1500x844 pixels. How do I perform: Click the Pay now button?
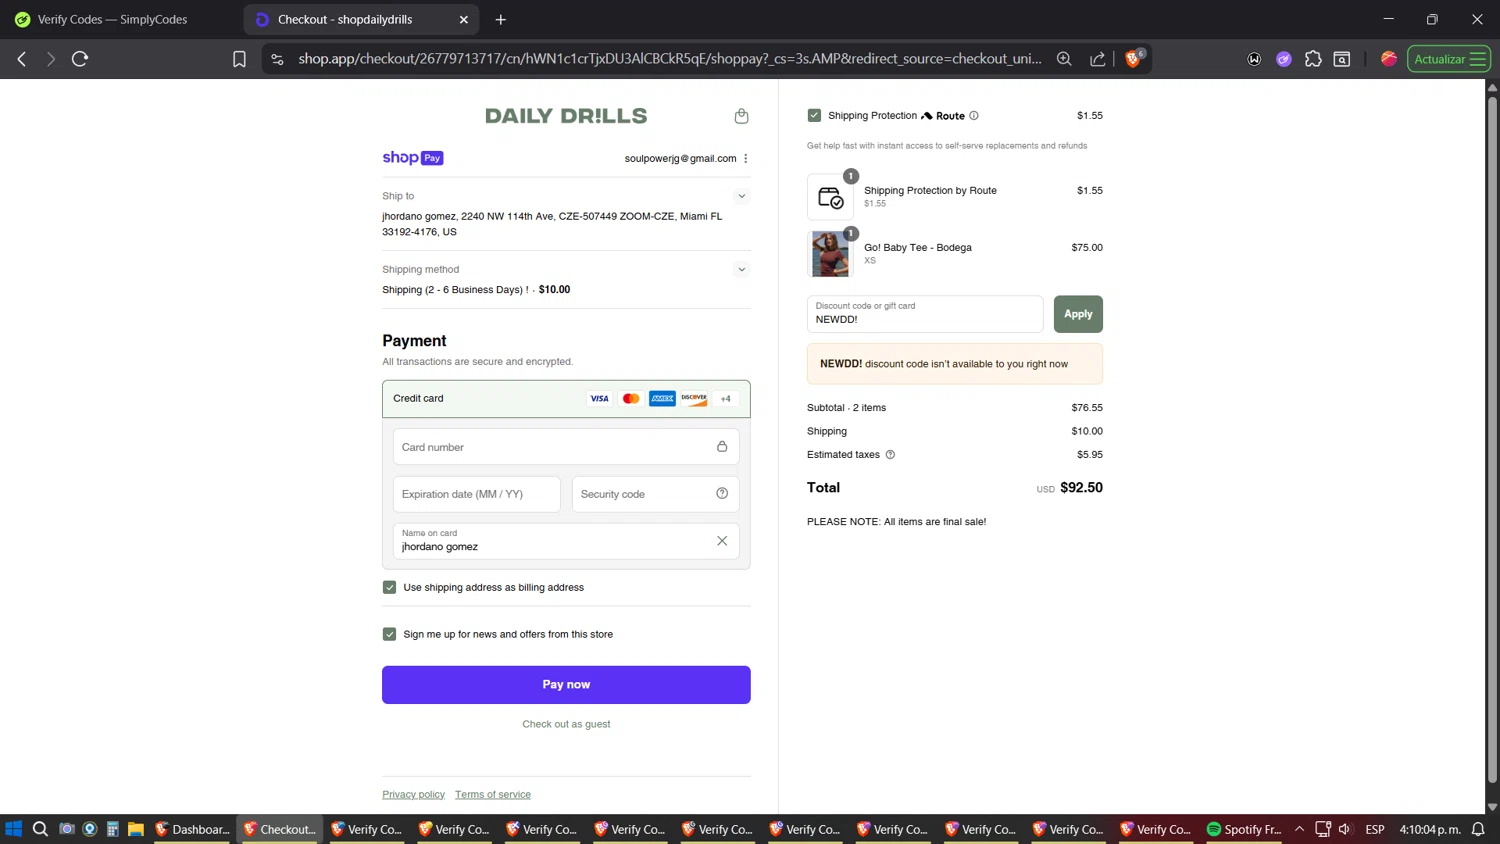pos(566,685)
